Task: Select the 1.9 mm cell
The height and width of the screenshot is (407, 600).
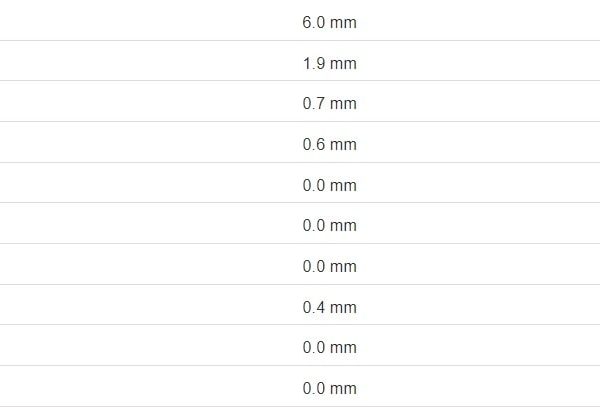Action: point(329,64)
